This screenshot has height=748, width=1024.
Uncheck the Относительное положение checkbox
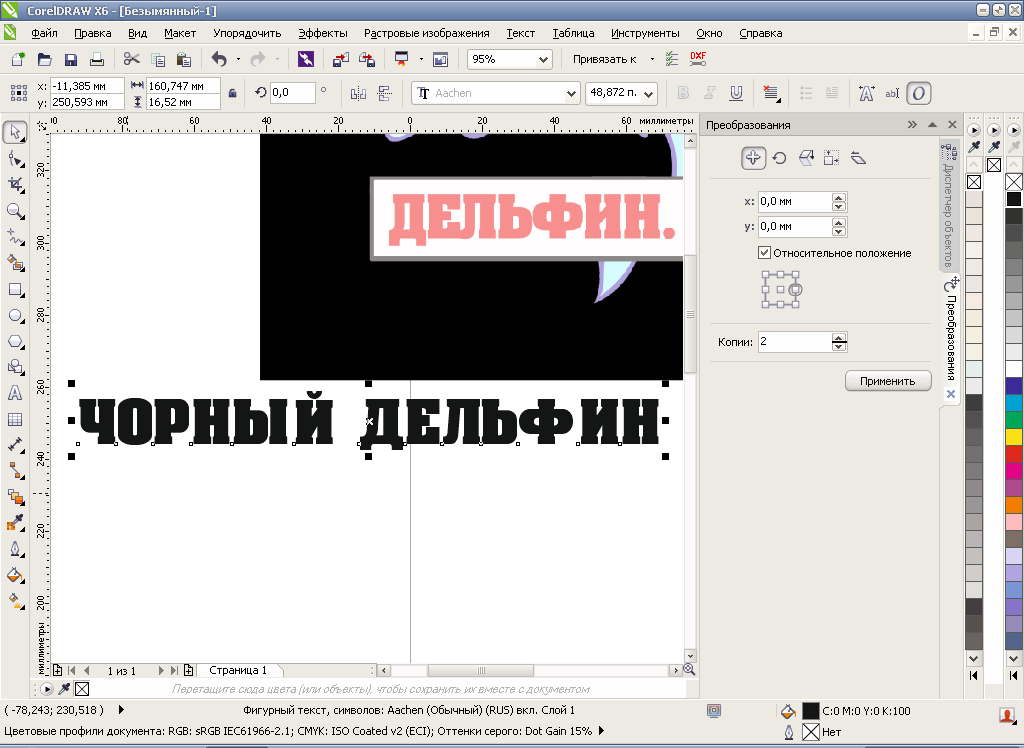click(x=765, y=253)
